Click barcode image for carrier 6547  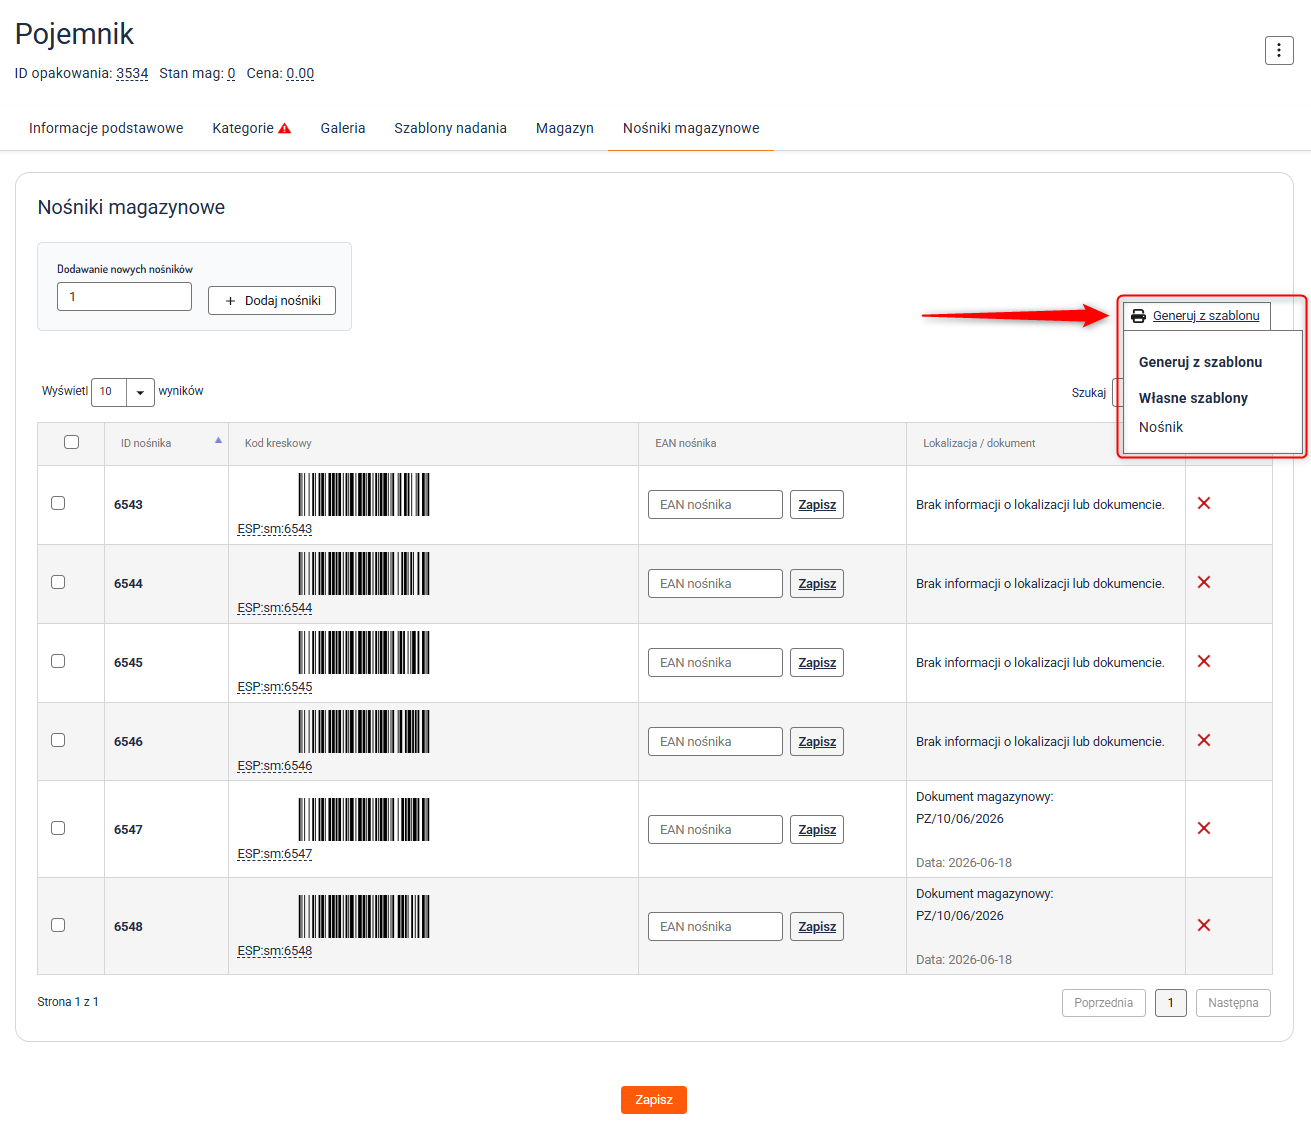click(x=364, y=819)
